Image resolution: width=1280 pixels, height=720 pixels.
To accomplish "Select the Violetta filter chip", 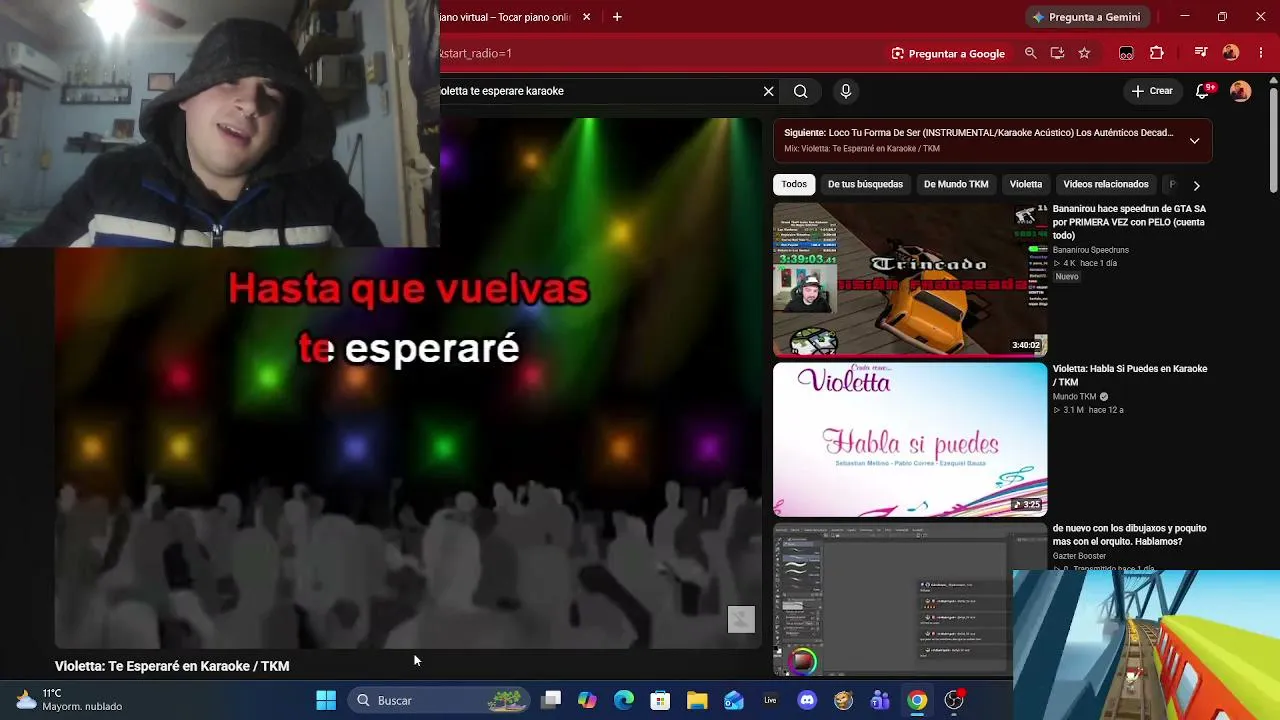I will coord(1026,184).
